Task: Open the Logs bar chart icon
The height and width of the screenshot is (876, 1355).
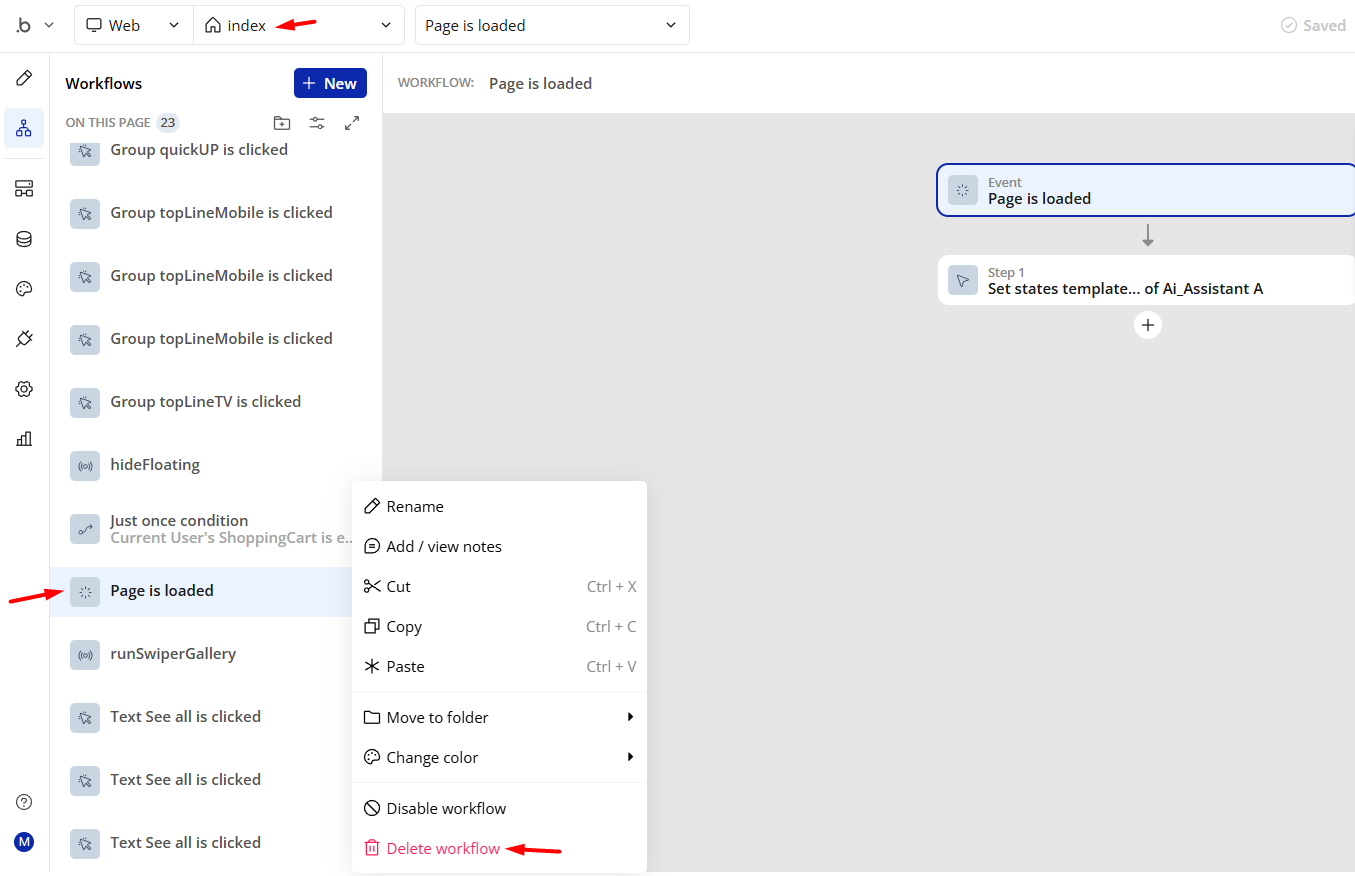Action: click(24, 438)
